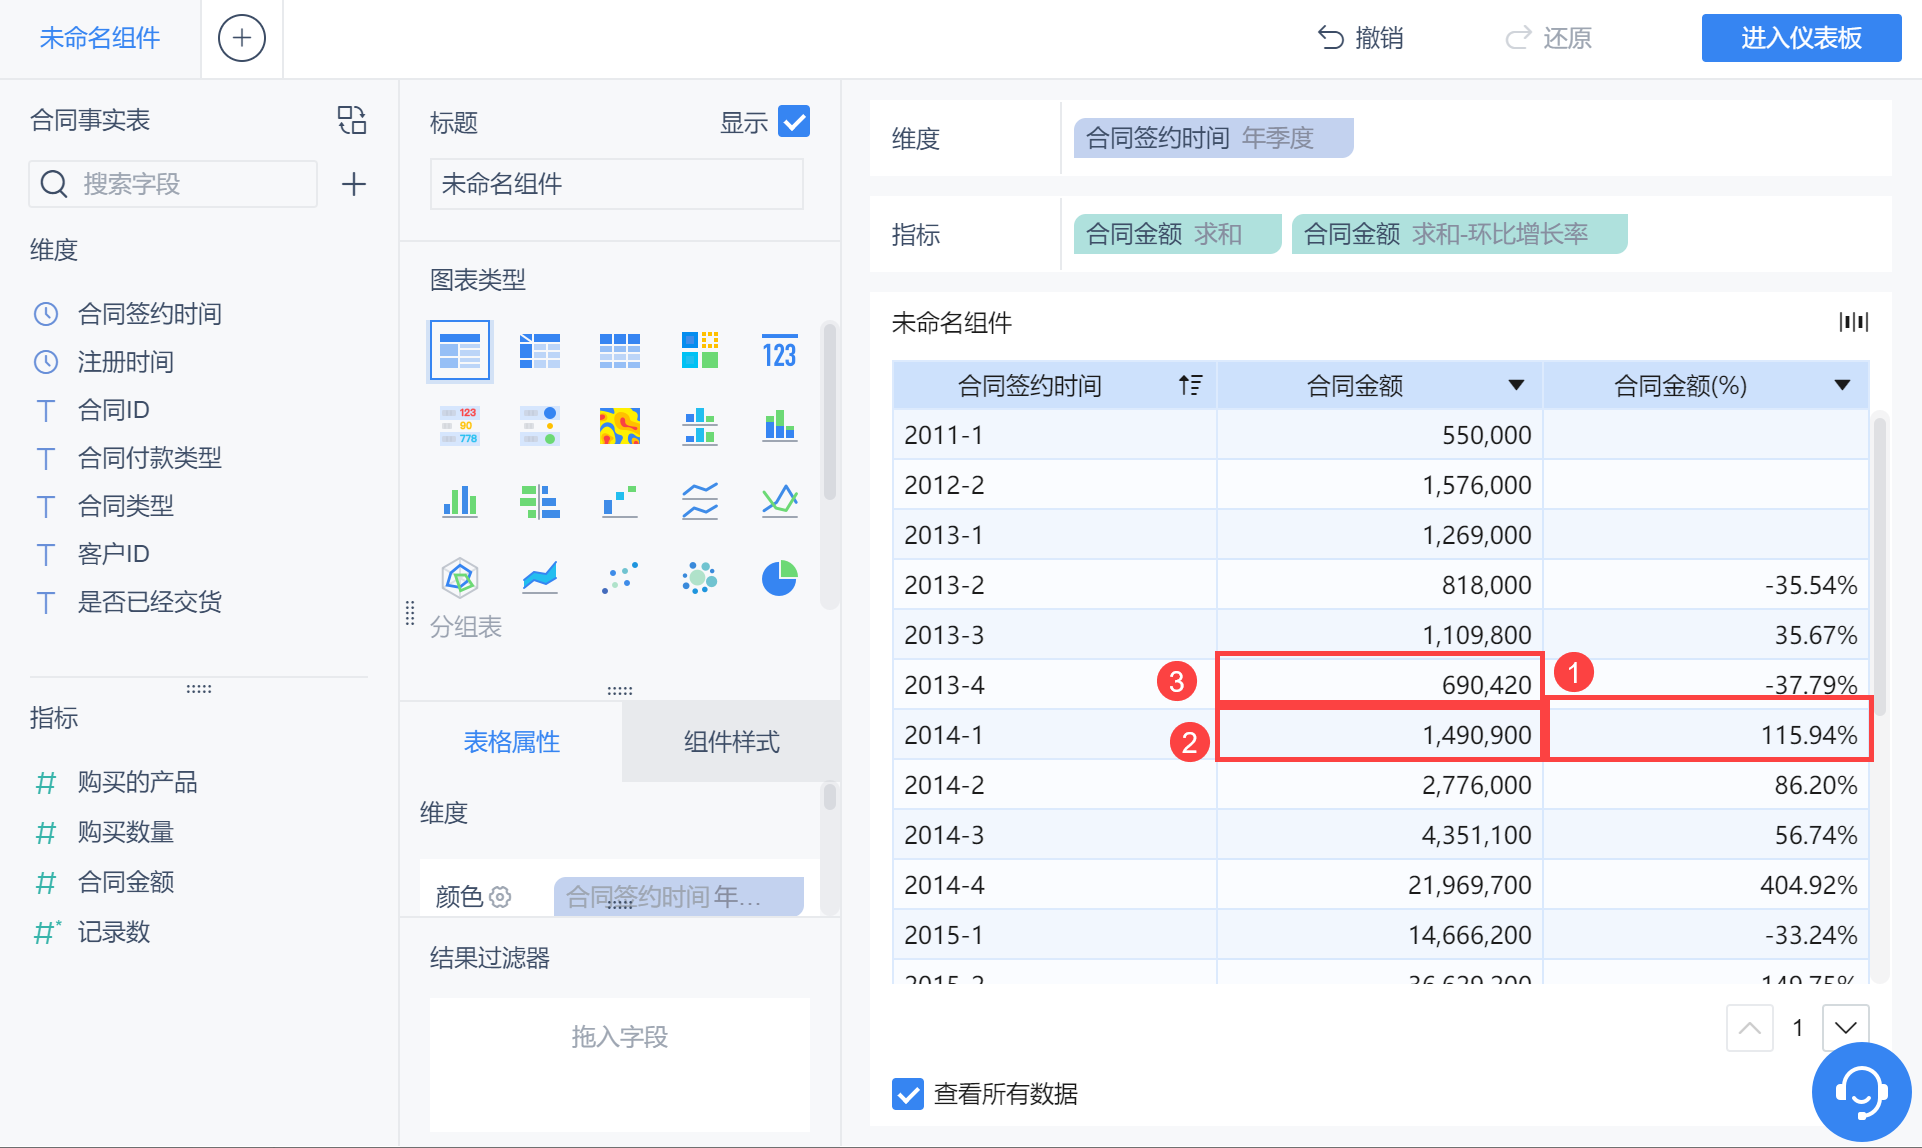Click the 合同签约时间 sort icon
This screenshot has width=1922, height=1148.
[x=1190, y=386]
